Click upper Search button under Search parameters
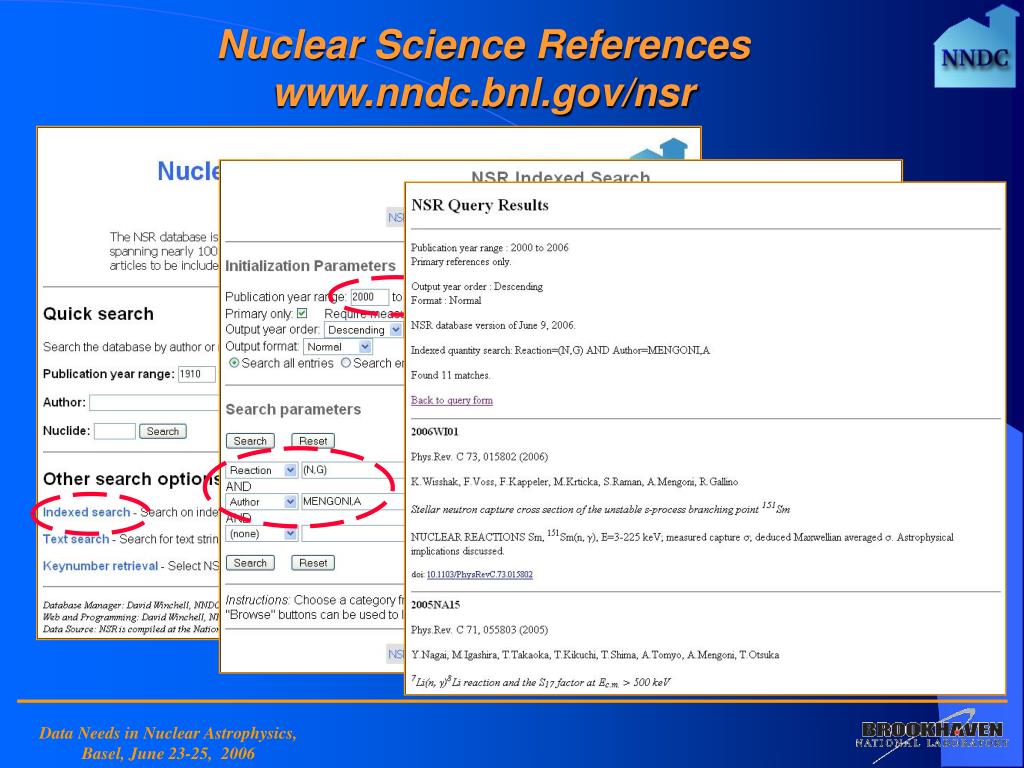The image size is (1024, 768). [x=250, y=441]
